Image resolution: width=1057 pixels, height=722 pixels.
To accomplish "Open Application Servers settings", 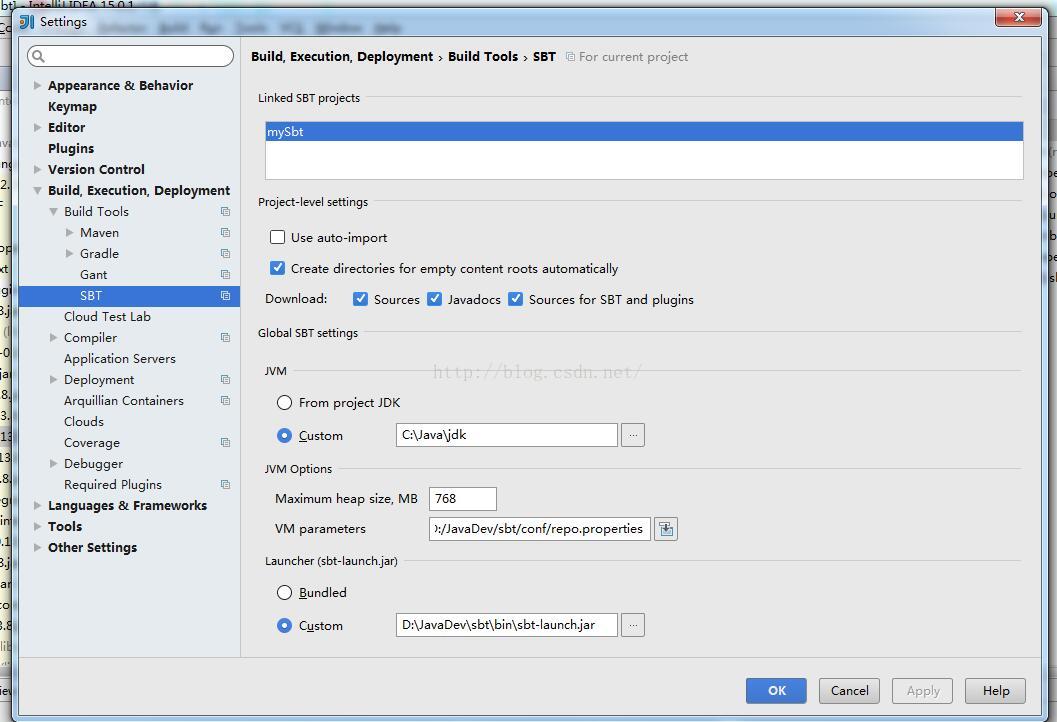I will point(119,359).
